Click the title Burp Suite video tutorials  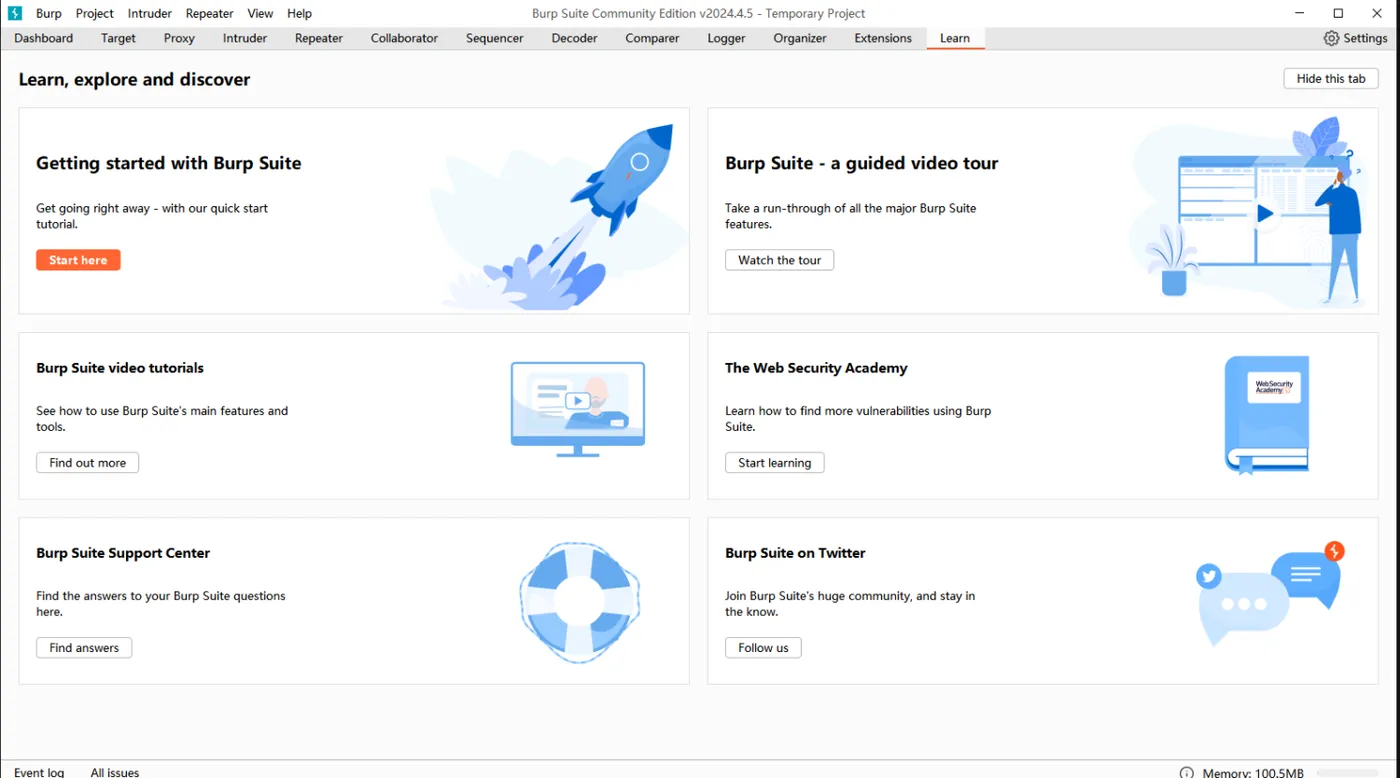coord(120,368)
